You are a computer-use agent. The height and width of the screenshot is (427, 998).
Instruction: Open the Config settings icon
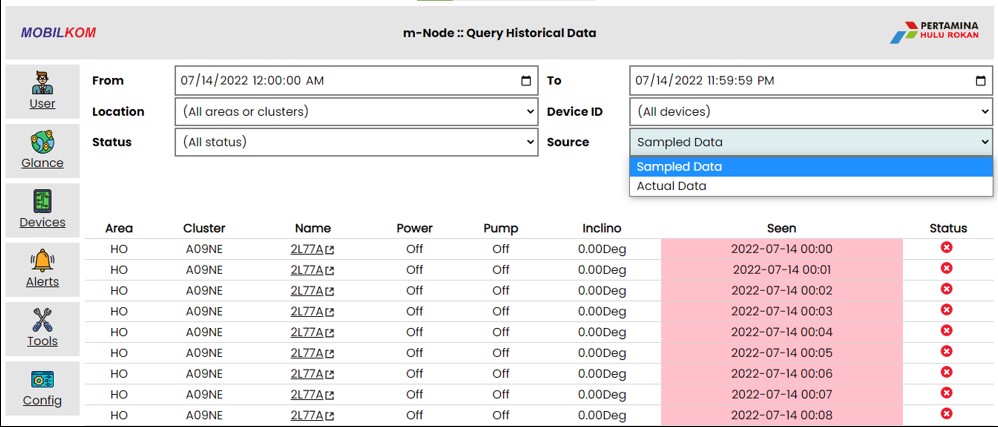coord(42,381)
